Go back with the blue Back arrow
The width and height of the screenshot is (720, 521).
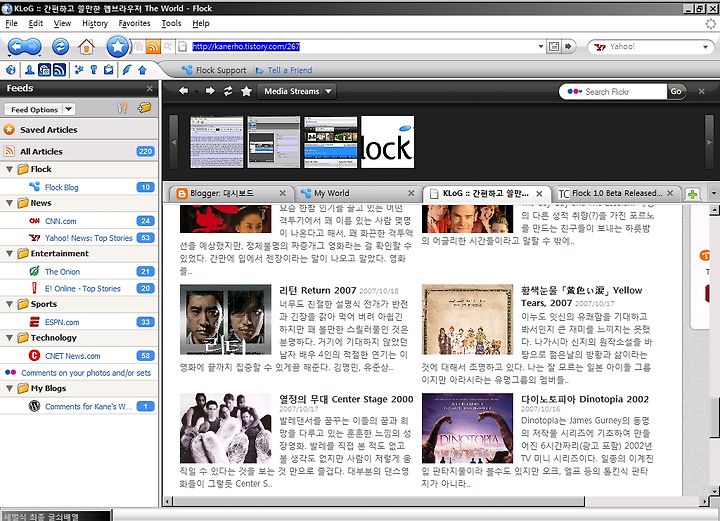coord(16,46)
